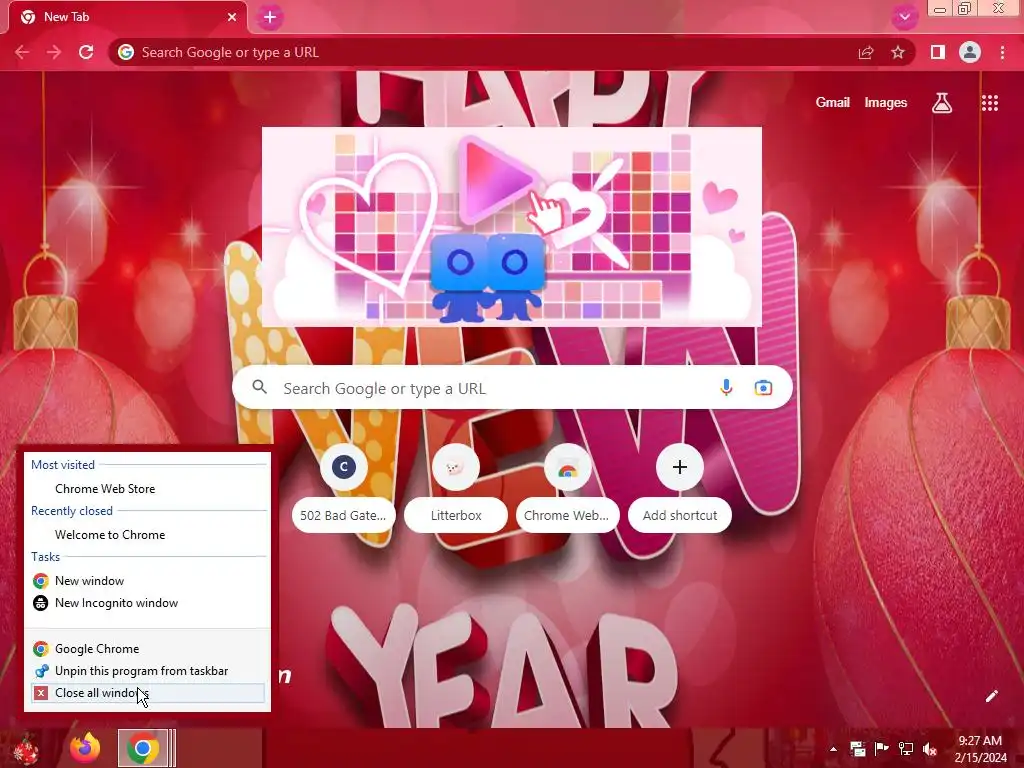Click the Chrome taskbar button
This screenshot has height=768, width=1024.
(x=146, y=748)
